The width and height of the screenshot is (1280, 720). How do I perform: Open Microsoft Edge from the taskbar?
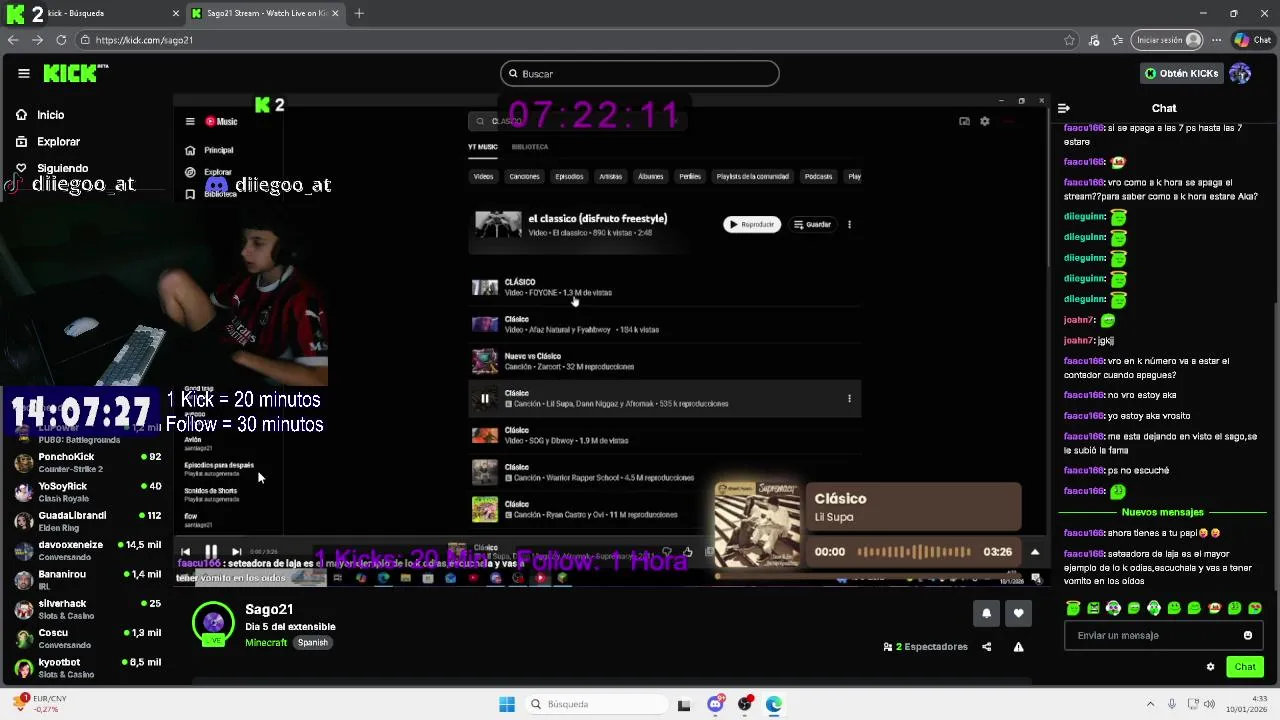(x=774, y=704)
